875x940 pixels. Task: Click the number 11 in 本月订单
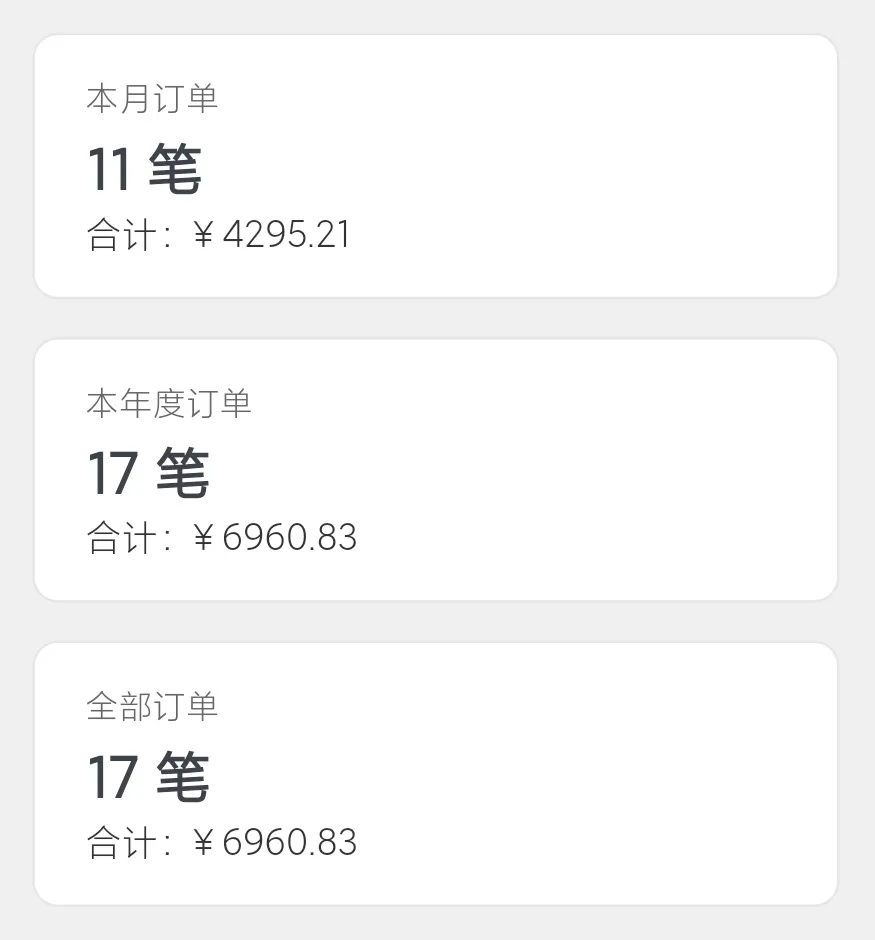click(108, 170)
